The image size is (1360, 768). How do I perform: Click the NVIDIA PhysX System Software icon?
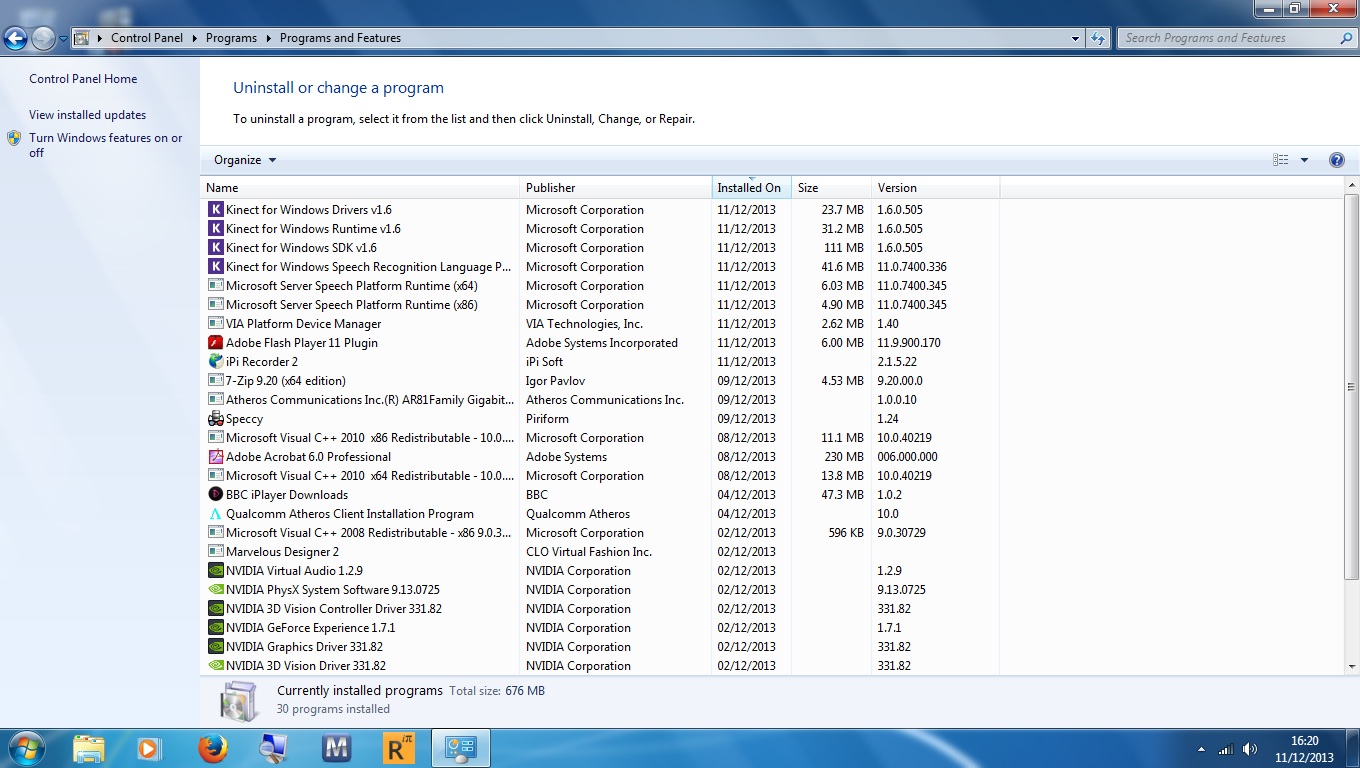point(216,590)
